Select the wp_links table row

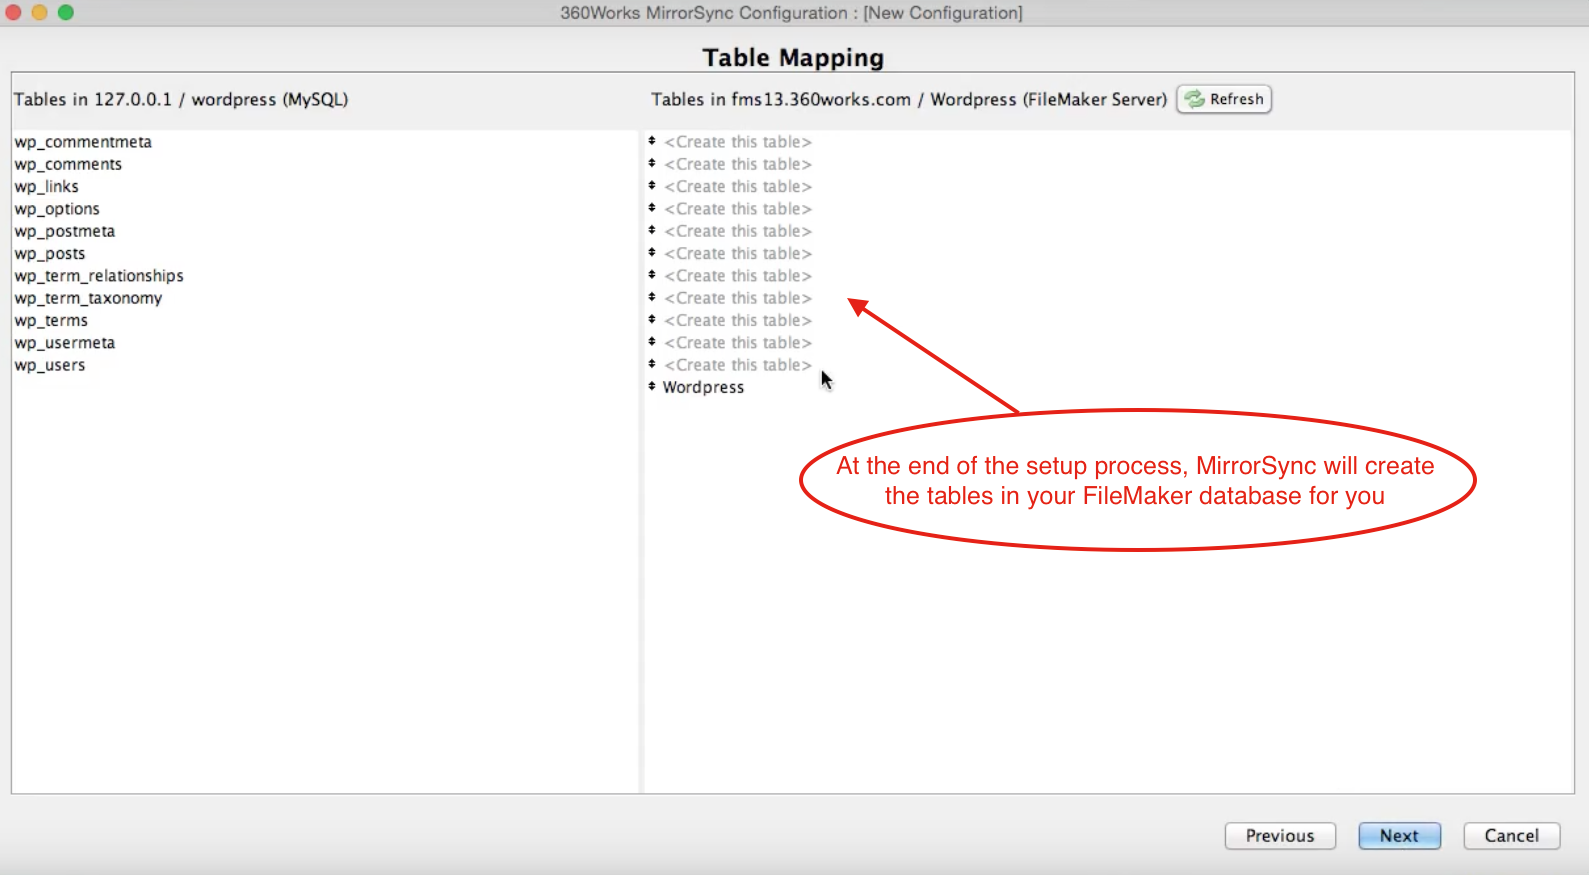point(325,187)
